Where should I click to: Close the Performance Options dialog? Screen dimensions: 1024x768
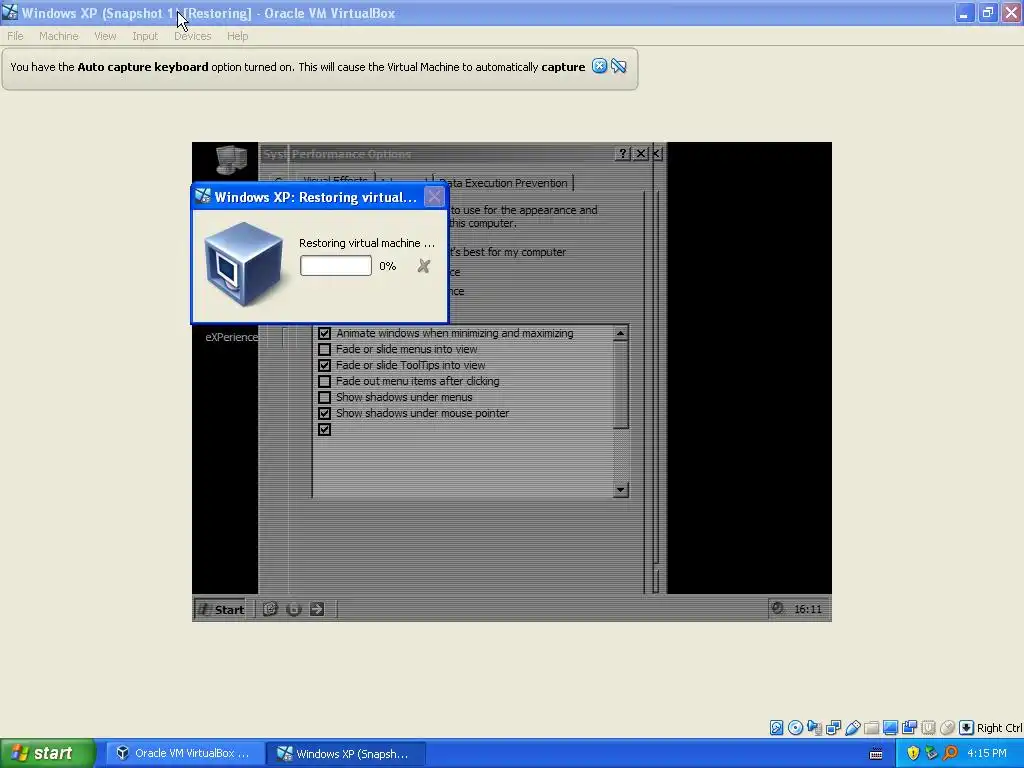[641, 153]
